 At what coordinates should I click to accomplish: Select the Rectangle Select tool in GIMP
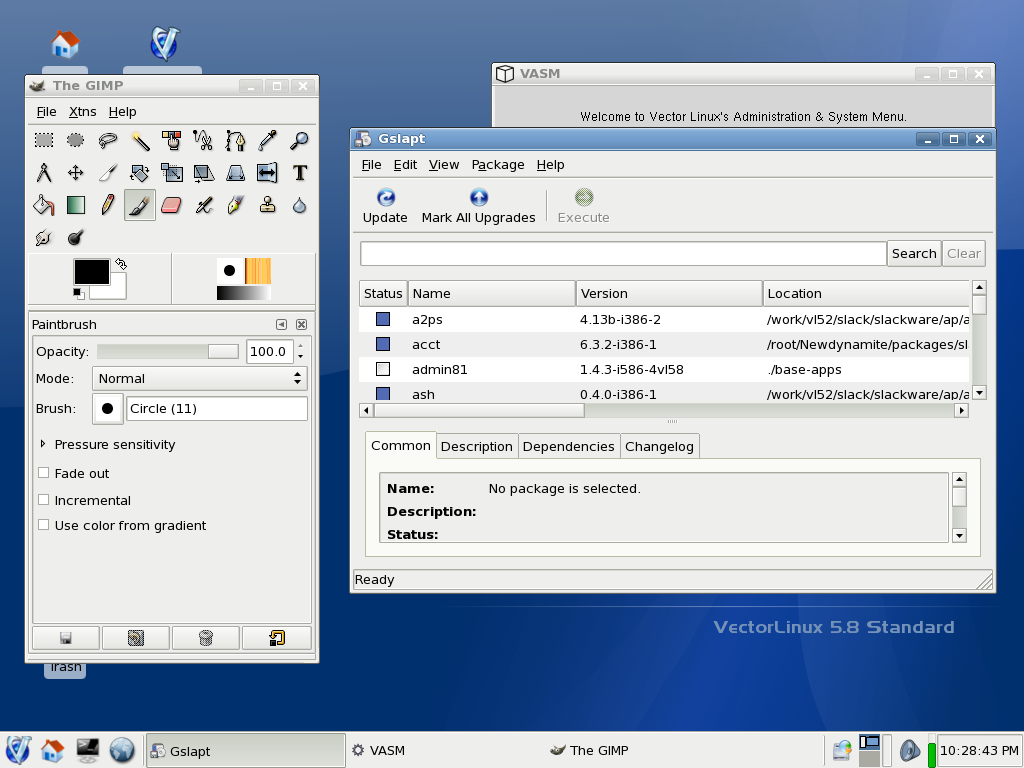(44, 140)
